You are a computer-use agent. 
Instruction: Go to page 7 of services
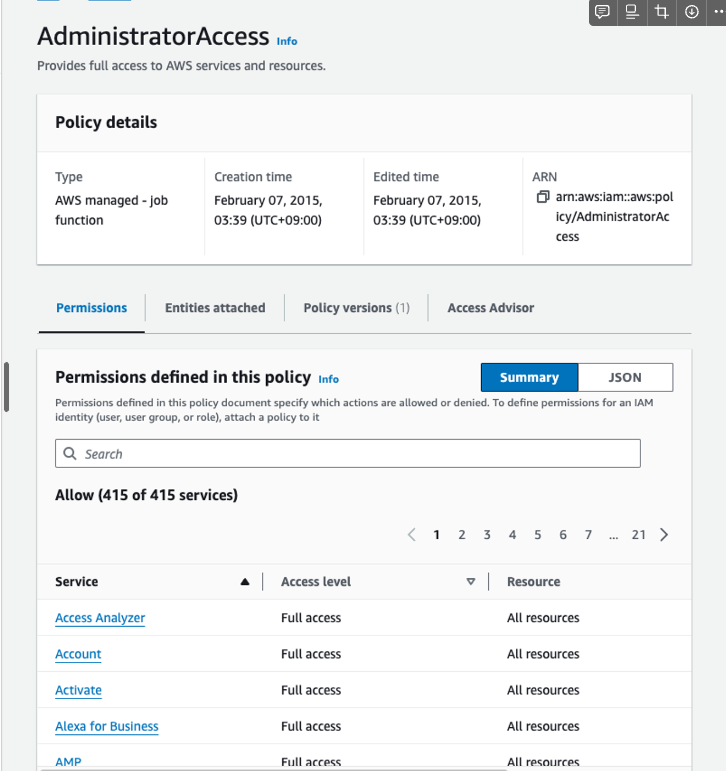(x=588, y=534)
